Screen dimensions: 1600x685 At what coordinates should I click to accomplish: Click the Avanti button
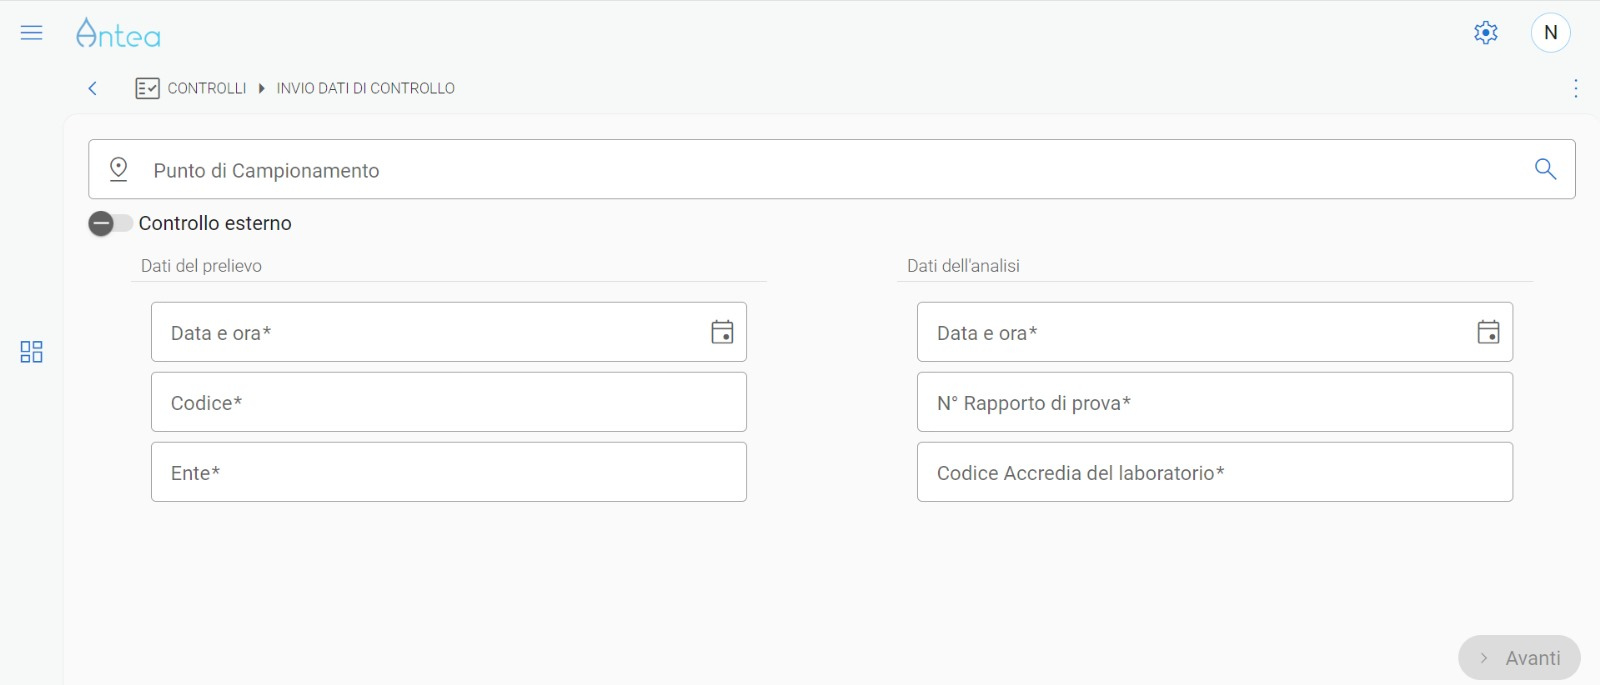point(1519,658)
